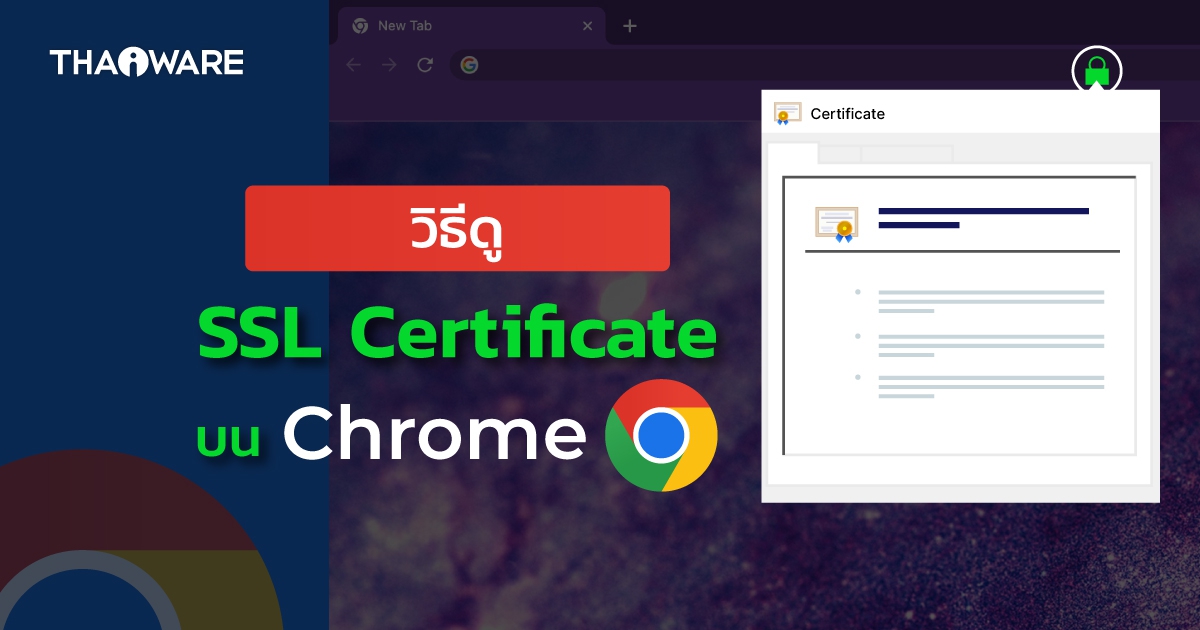This screenshot has width=1200, height=630.
Task: Click the certificate ribbon icon in the dialog header
Action: click(788, 113)
